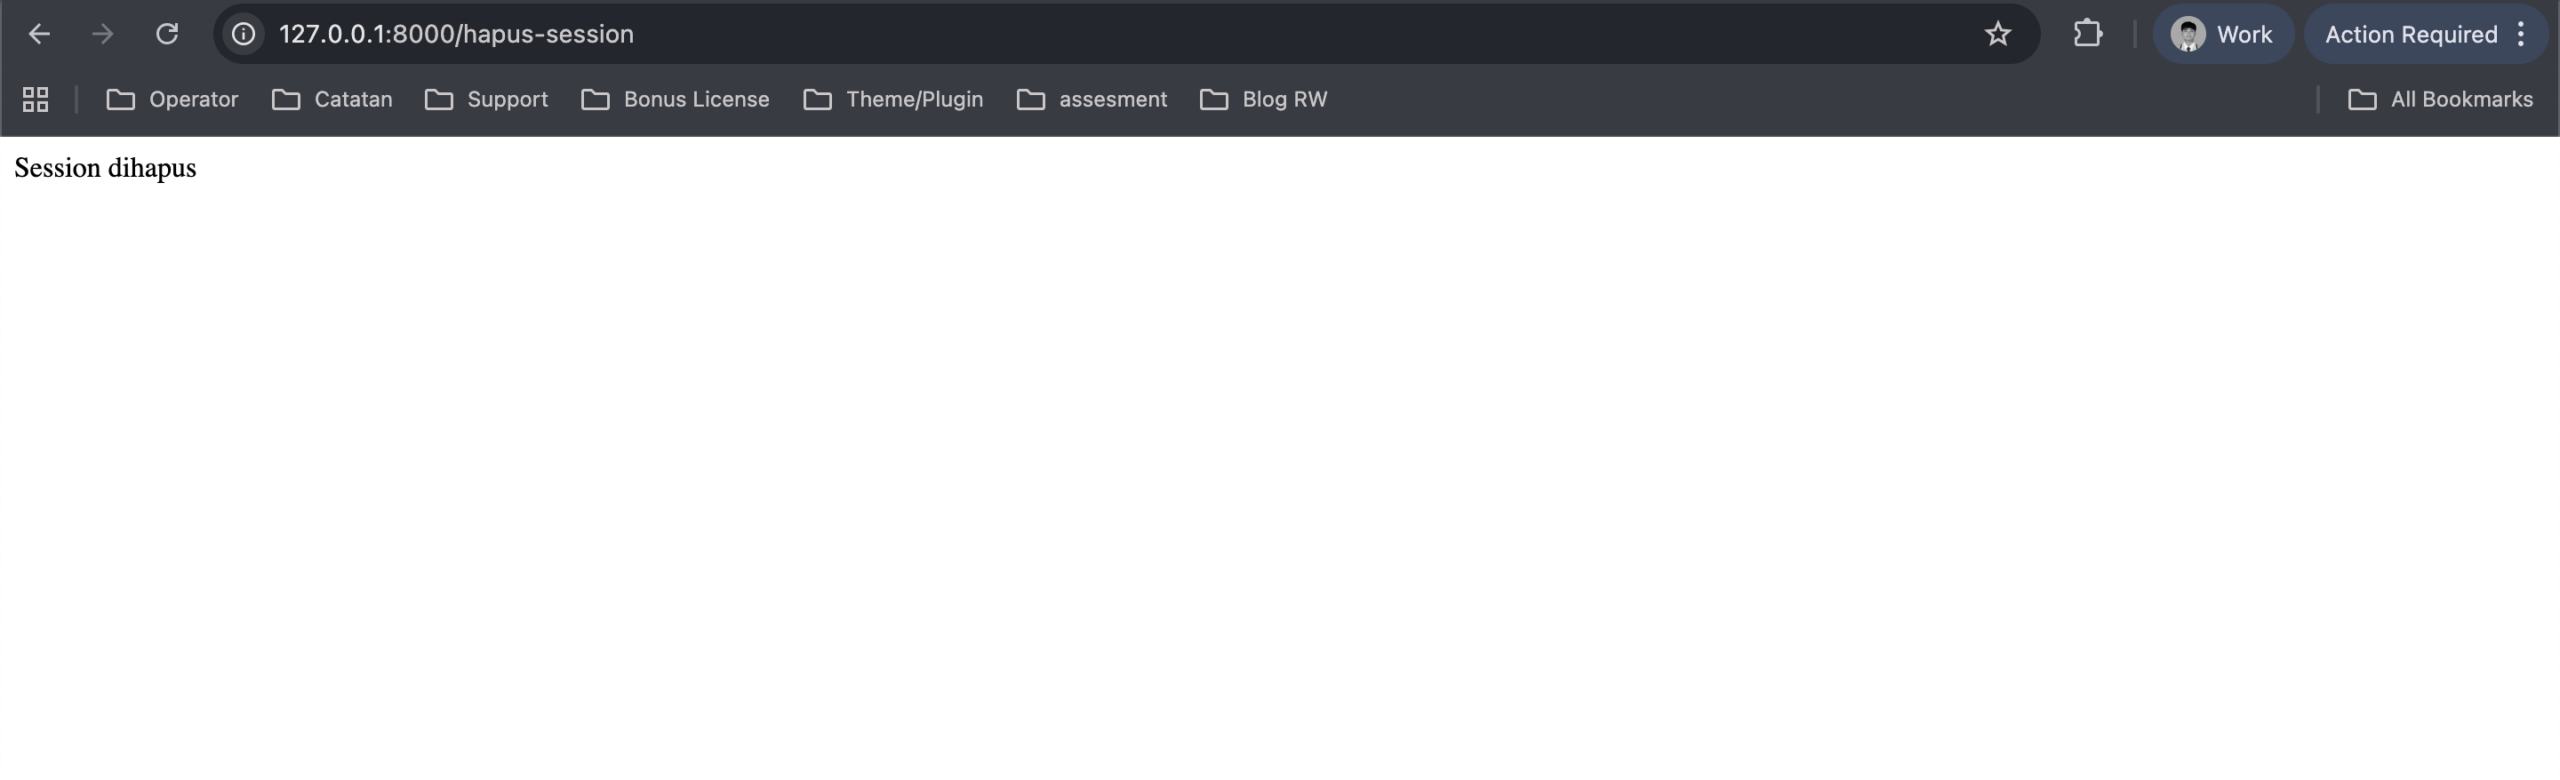
Task: Open the assesment bookmark folder
Action: [x=1092, y=99]
